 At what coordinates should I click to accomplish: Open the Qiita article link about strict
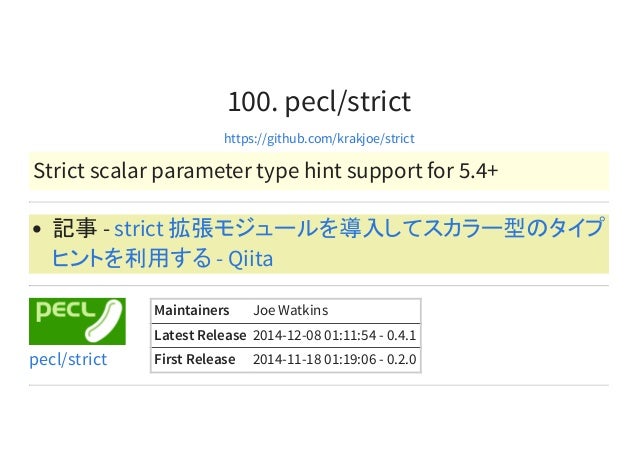(328, 243)
